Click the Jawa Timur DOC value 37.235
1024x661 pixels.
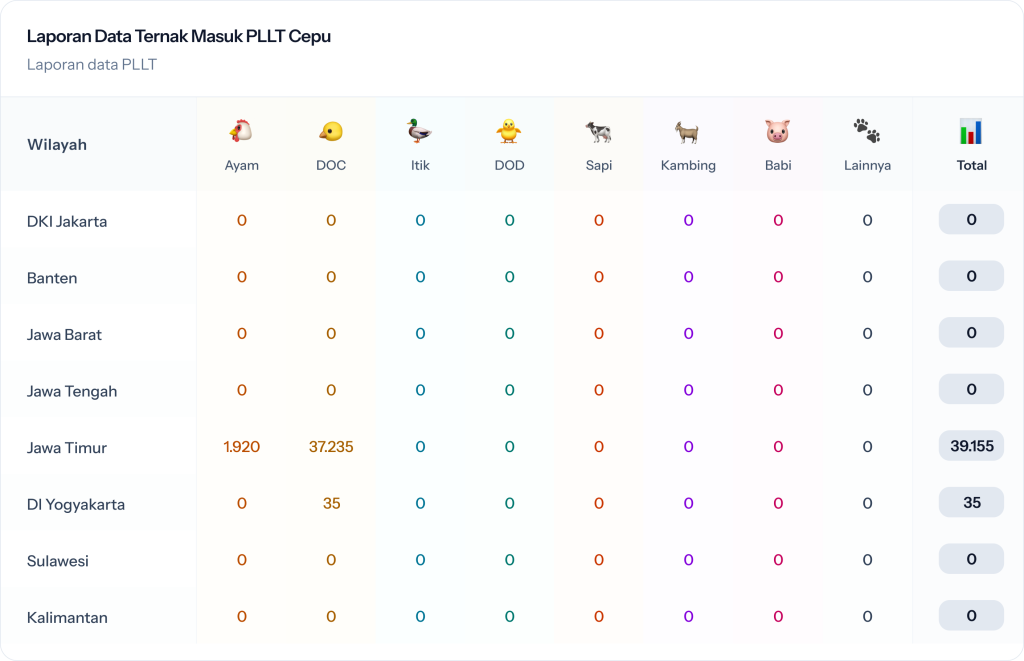click(x=331, y=447)
